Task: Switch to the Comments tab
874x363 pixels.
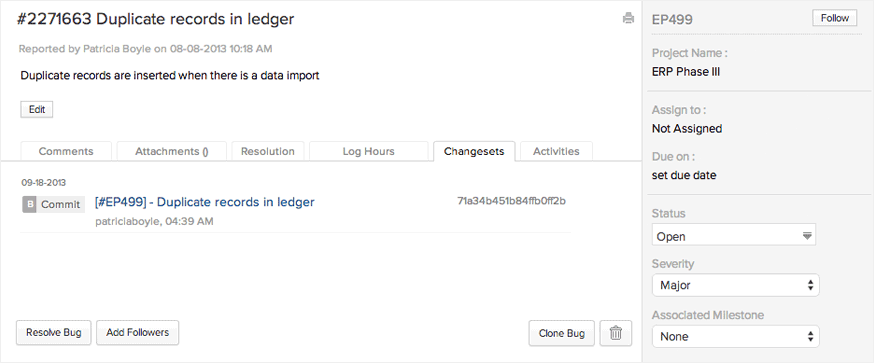Action: (66, 151)
